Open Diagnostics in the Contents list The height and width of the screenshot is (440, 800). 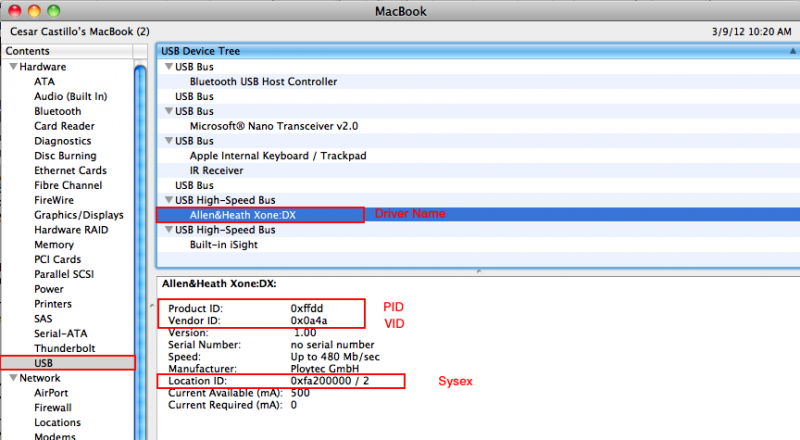pyautogui.click(x=63, y=141)
